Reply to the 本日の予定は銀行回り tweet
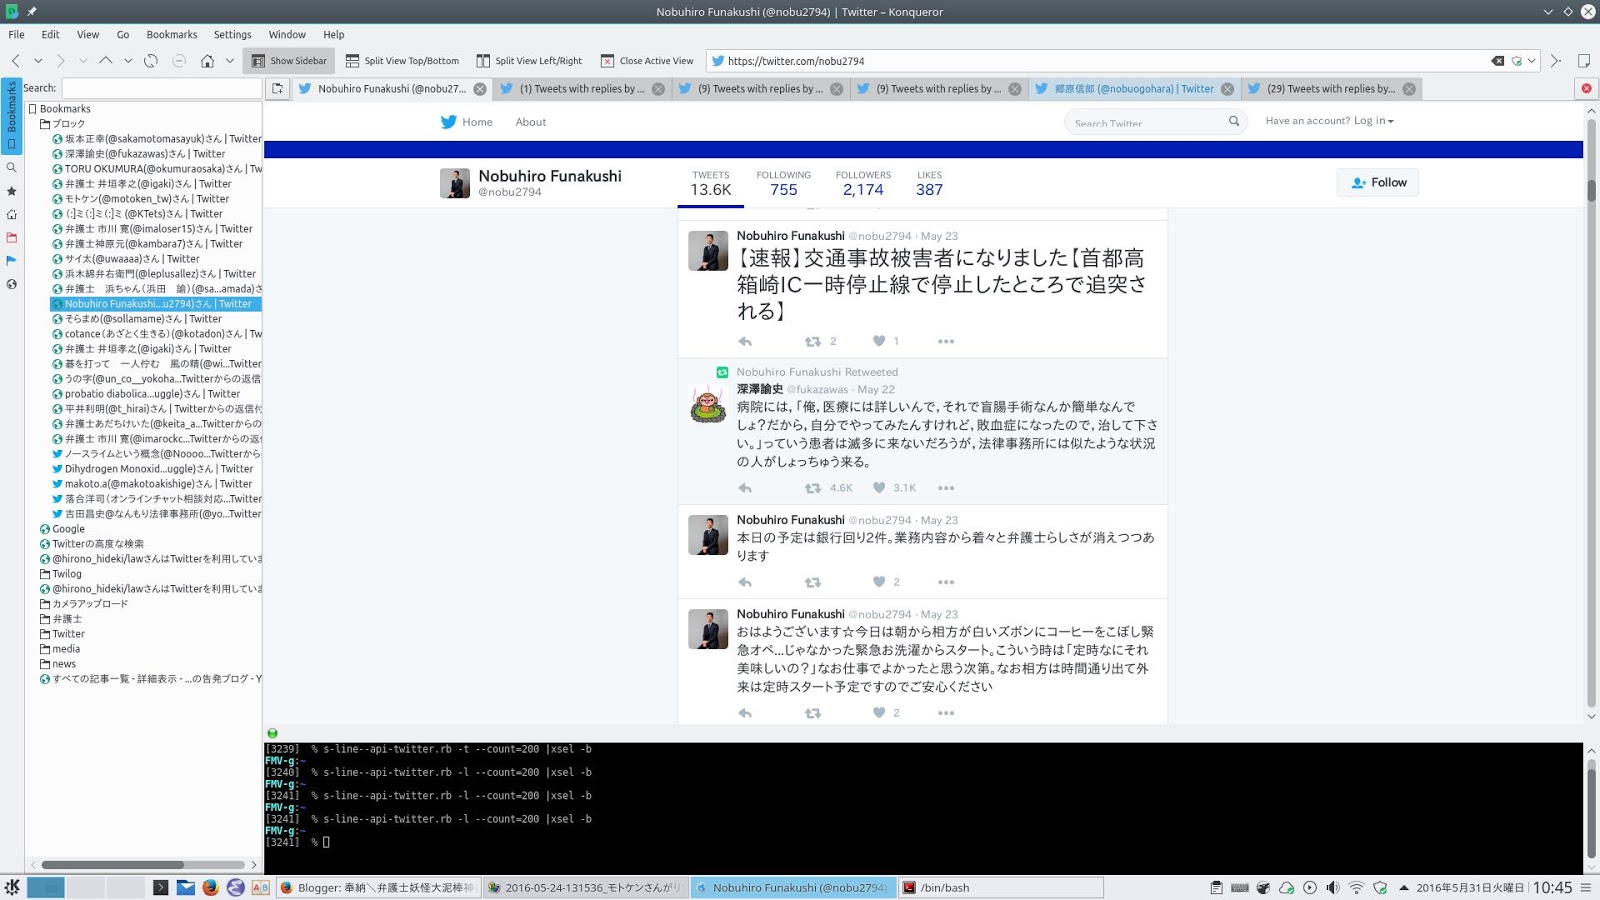 745,582
